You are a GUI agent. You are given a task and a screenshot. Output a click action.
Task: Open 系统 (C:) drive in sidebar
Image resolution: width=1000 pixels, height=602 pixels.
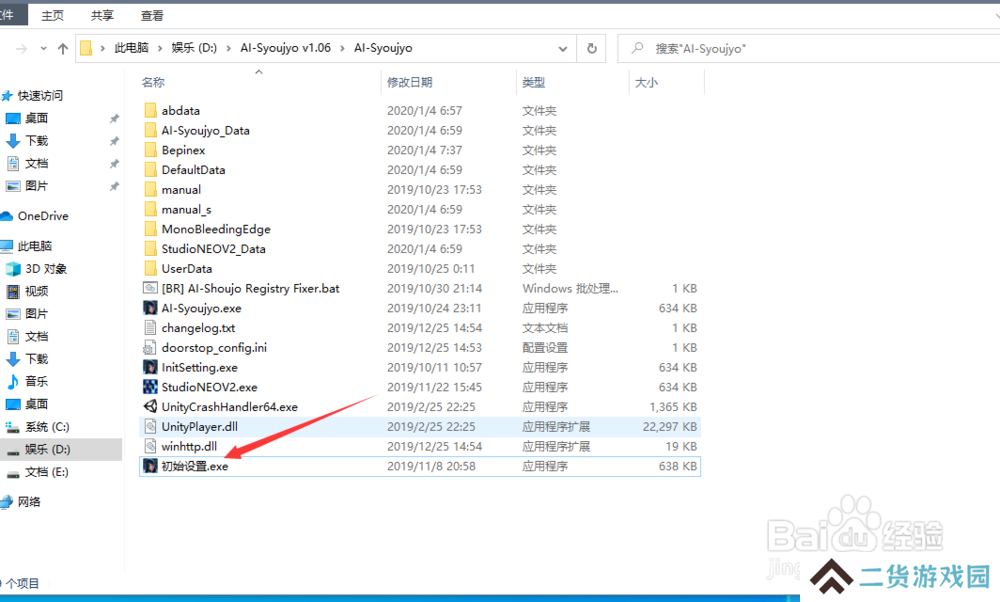(47, 427)
